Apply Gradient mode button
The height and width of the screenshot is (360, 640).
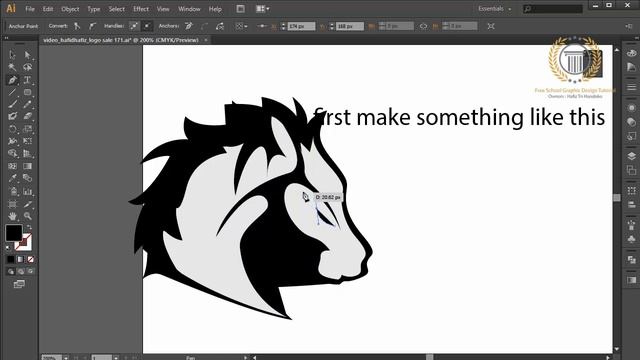(20, 259)
